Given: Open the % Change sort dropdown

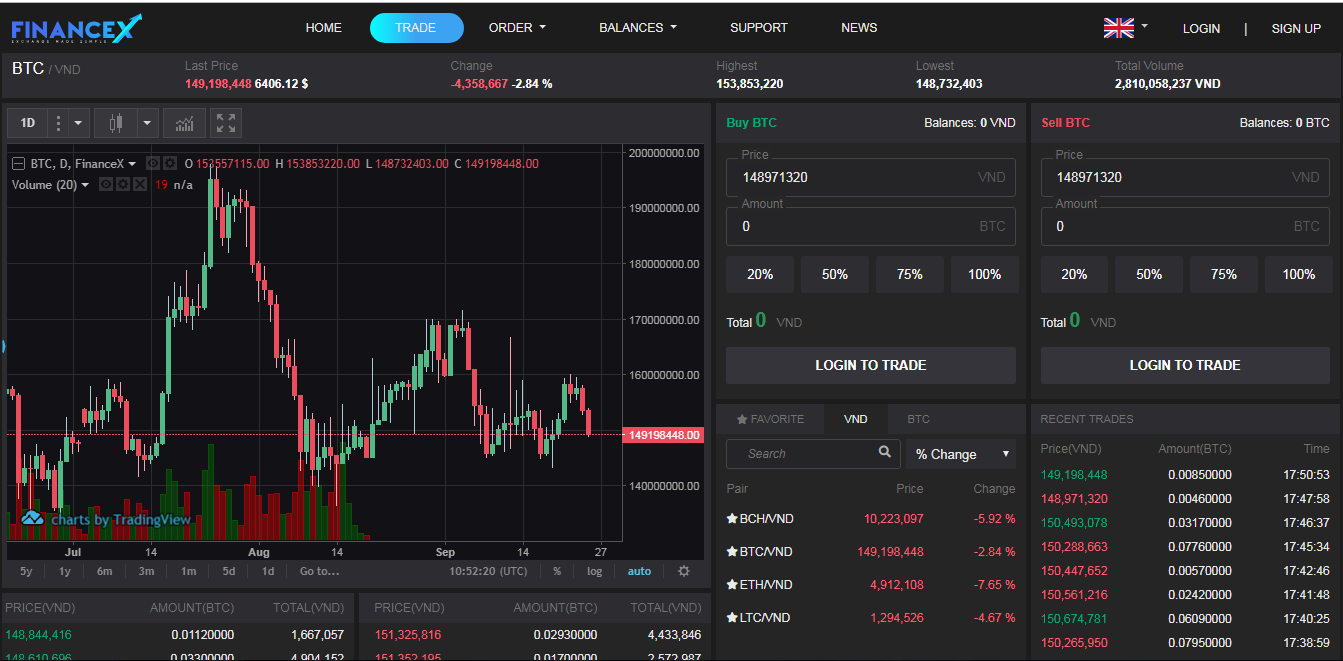Looking at the screenshot, I should (x=961, y=454).
